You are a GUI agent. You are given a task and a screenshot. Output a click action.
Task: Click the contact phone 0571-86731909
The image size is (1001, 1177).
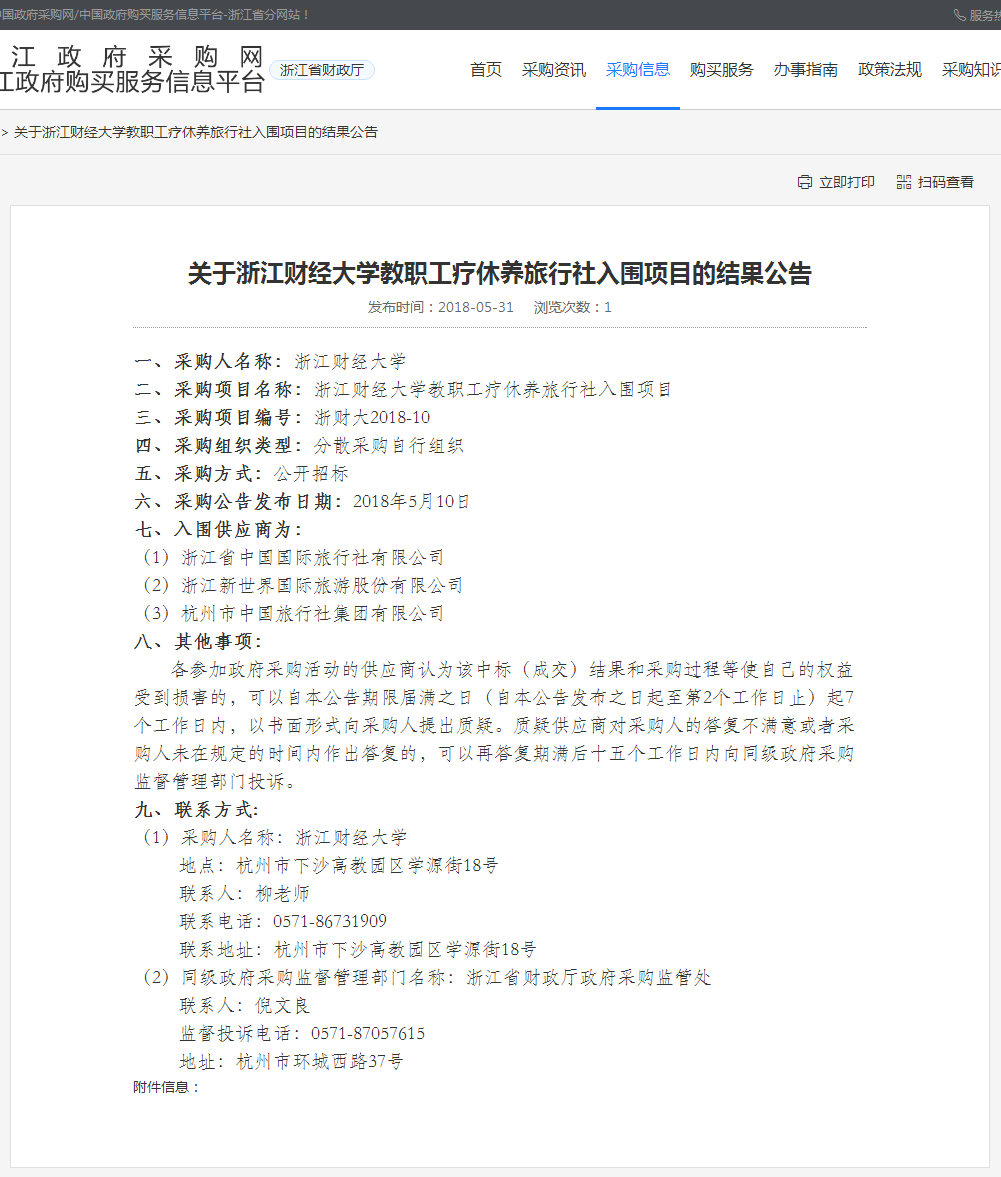click(330, 922)
